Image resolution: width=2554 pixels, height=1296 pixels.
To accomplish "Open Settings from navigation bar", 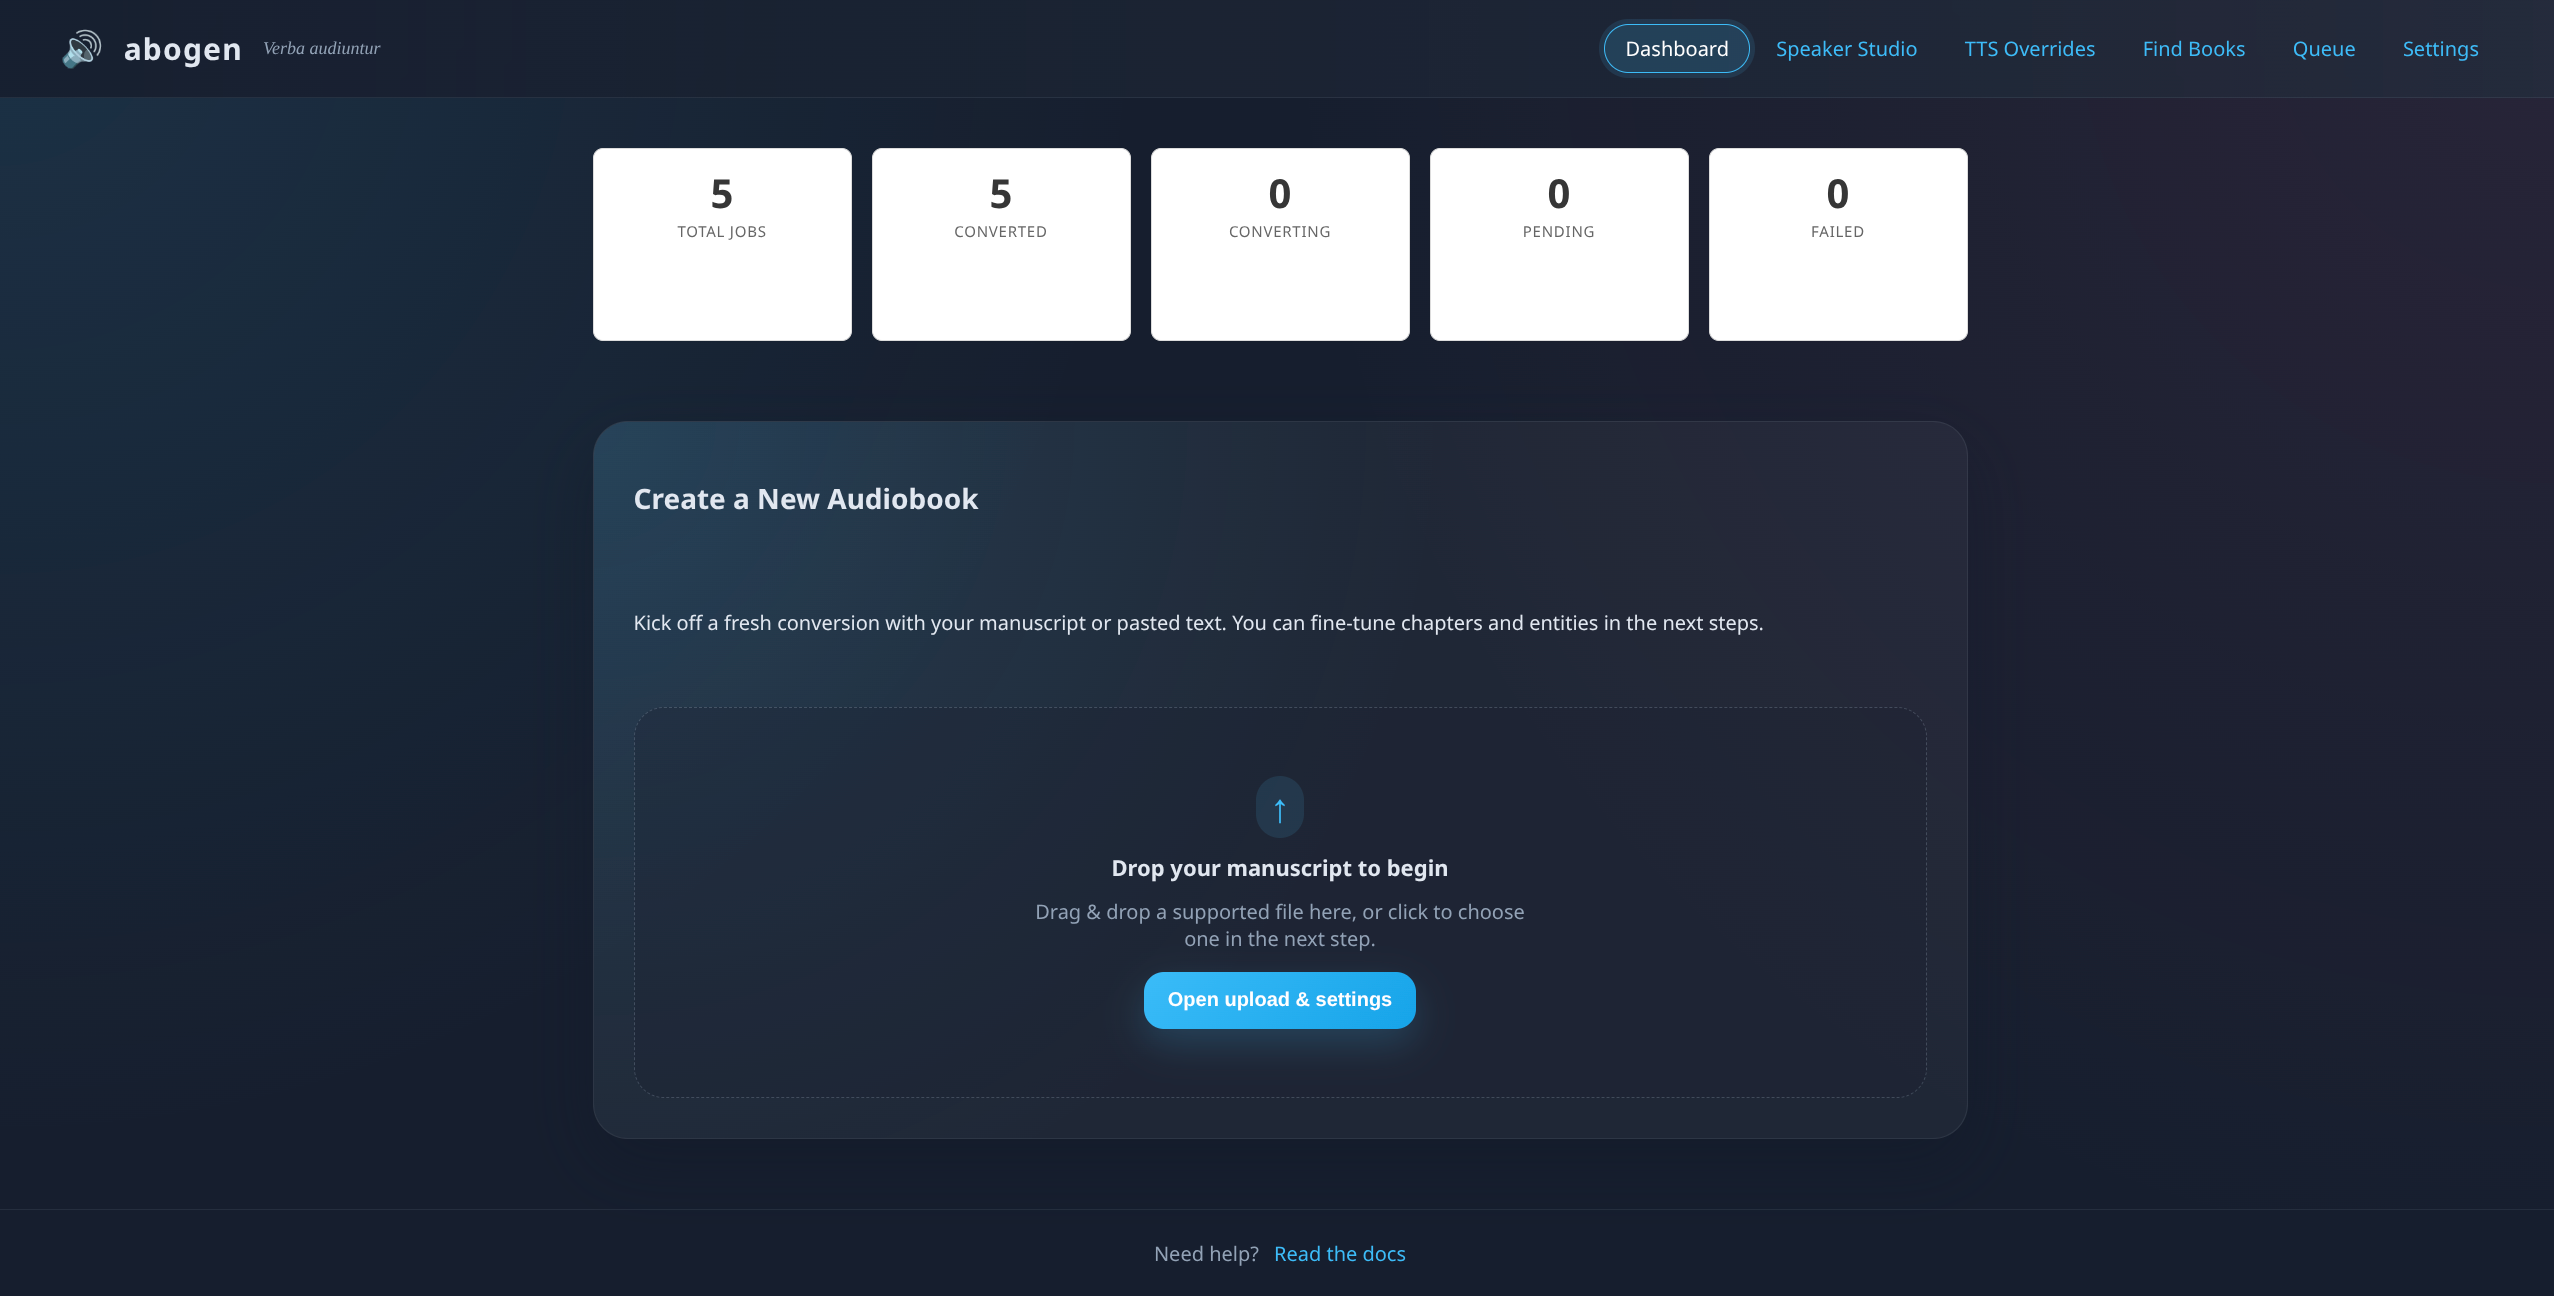I will (x=2440, y=49).
